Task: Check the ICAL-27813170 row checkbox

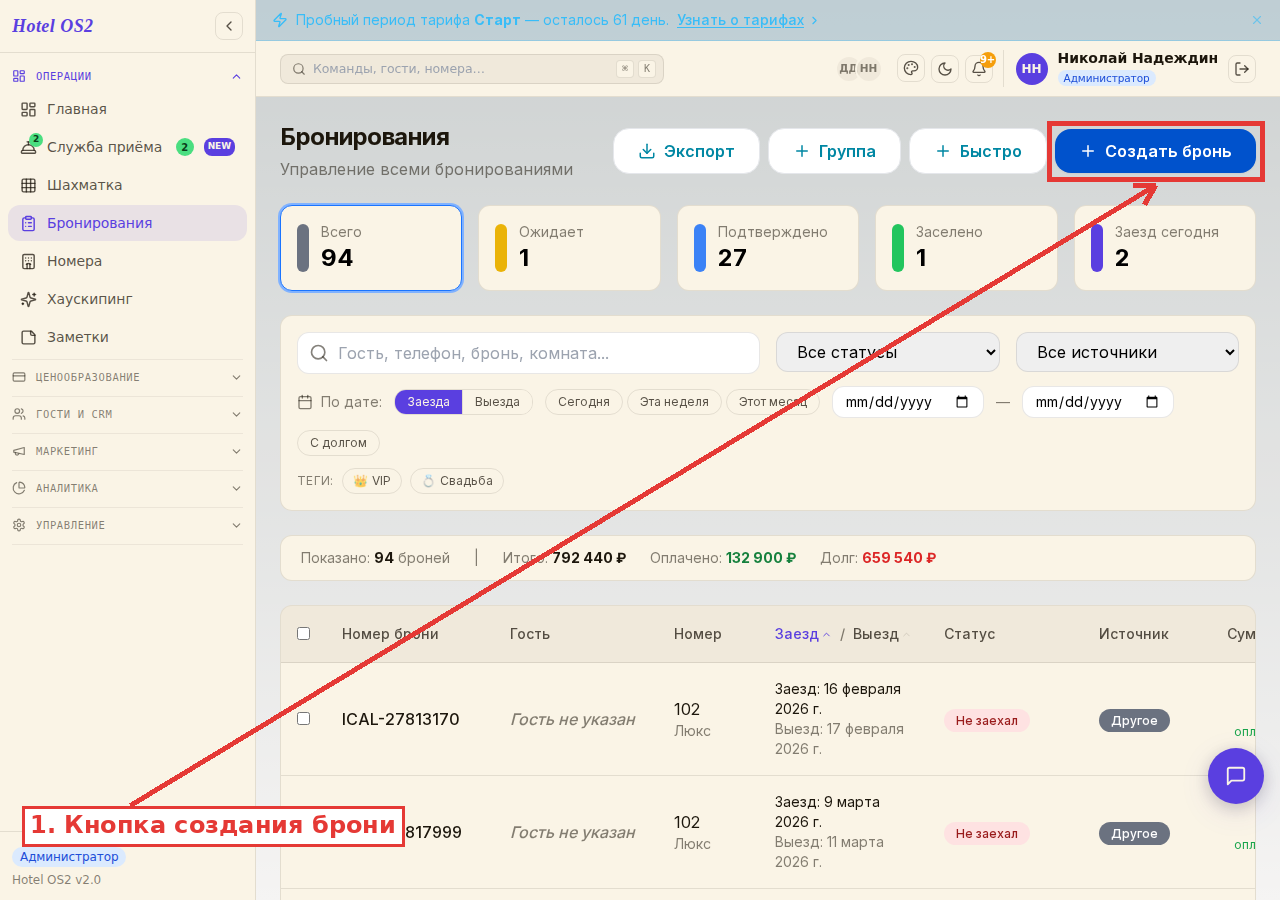Action: [x=304, y=718]
